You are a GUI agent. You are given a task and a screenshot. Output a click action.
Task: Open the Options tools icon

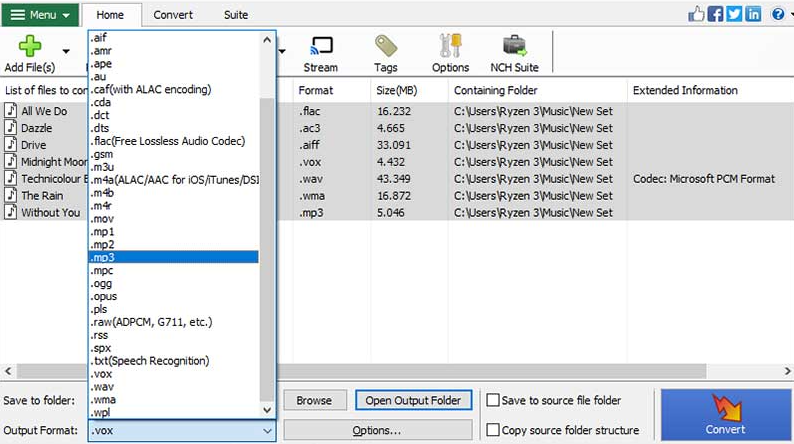point(450,47)
